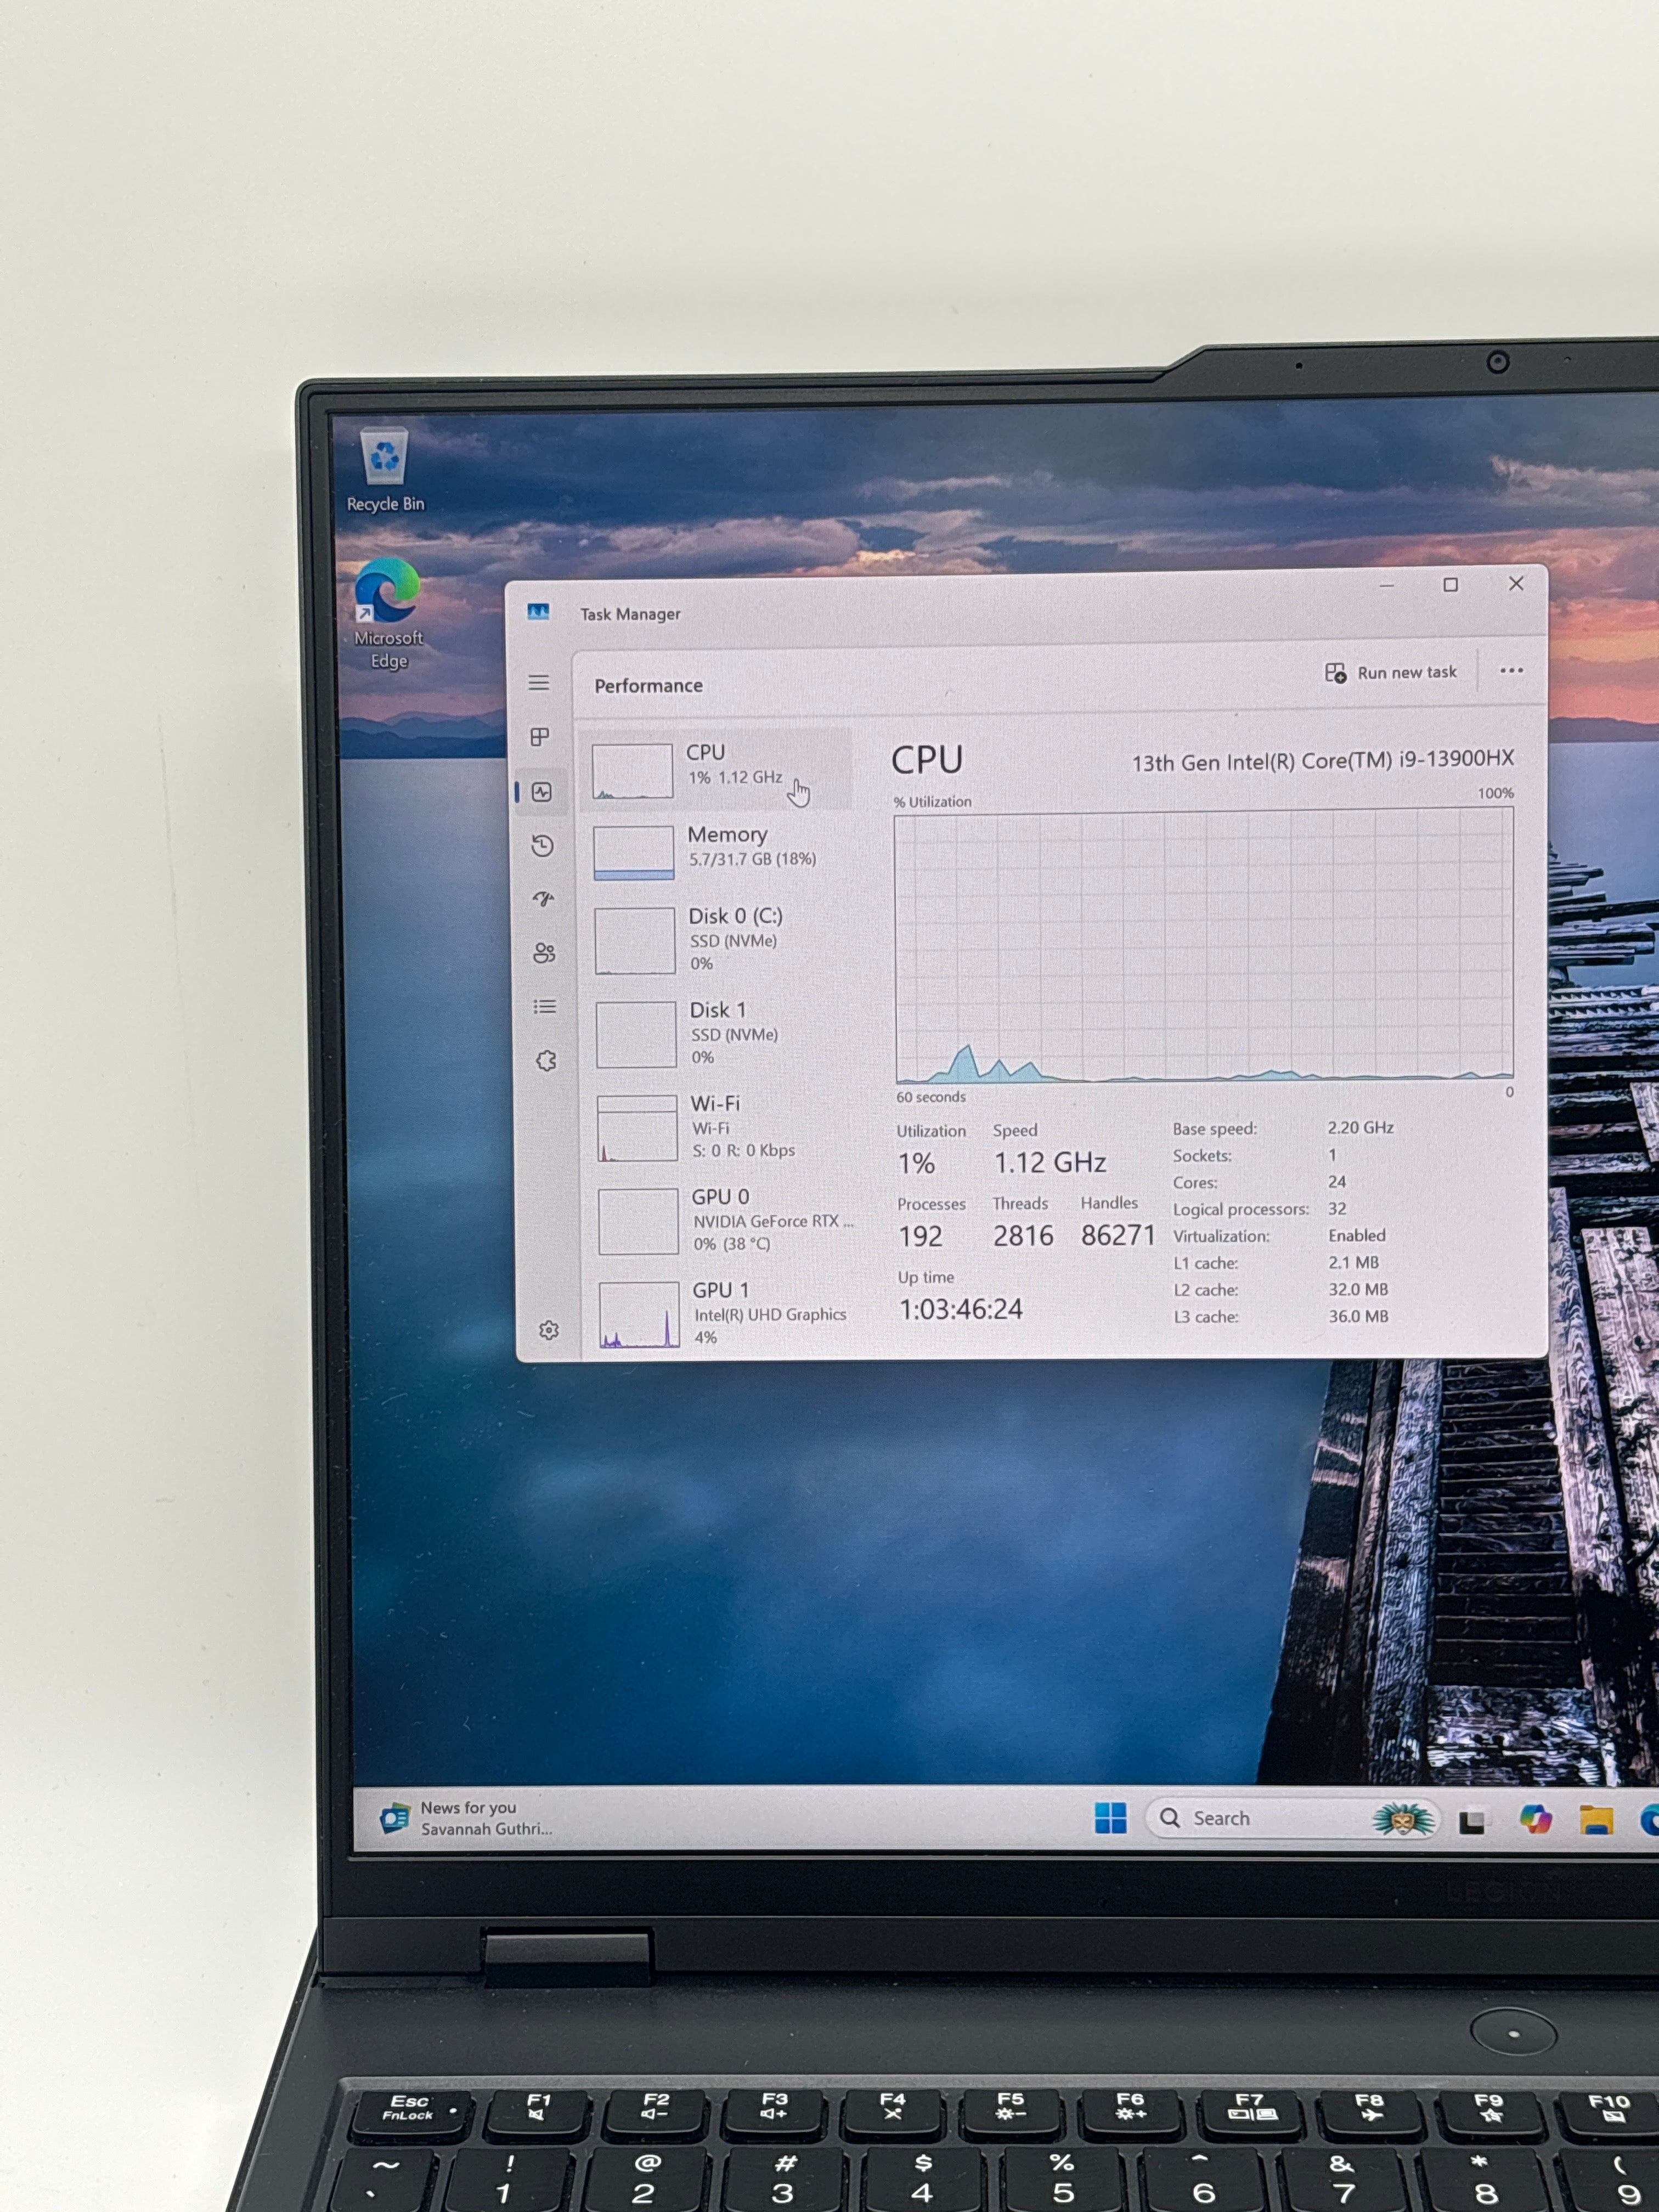Select GPU 1 Intel UHD Graphics item
The image size is (1659, 2212).
(725, 1313)
